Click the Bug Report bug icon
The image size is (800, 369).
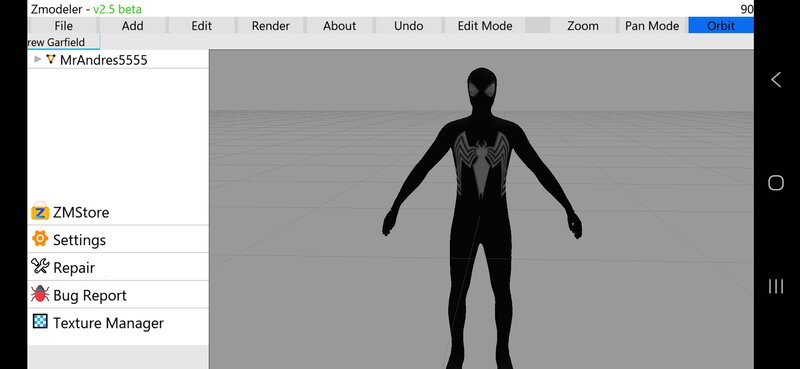coord(40,294)
